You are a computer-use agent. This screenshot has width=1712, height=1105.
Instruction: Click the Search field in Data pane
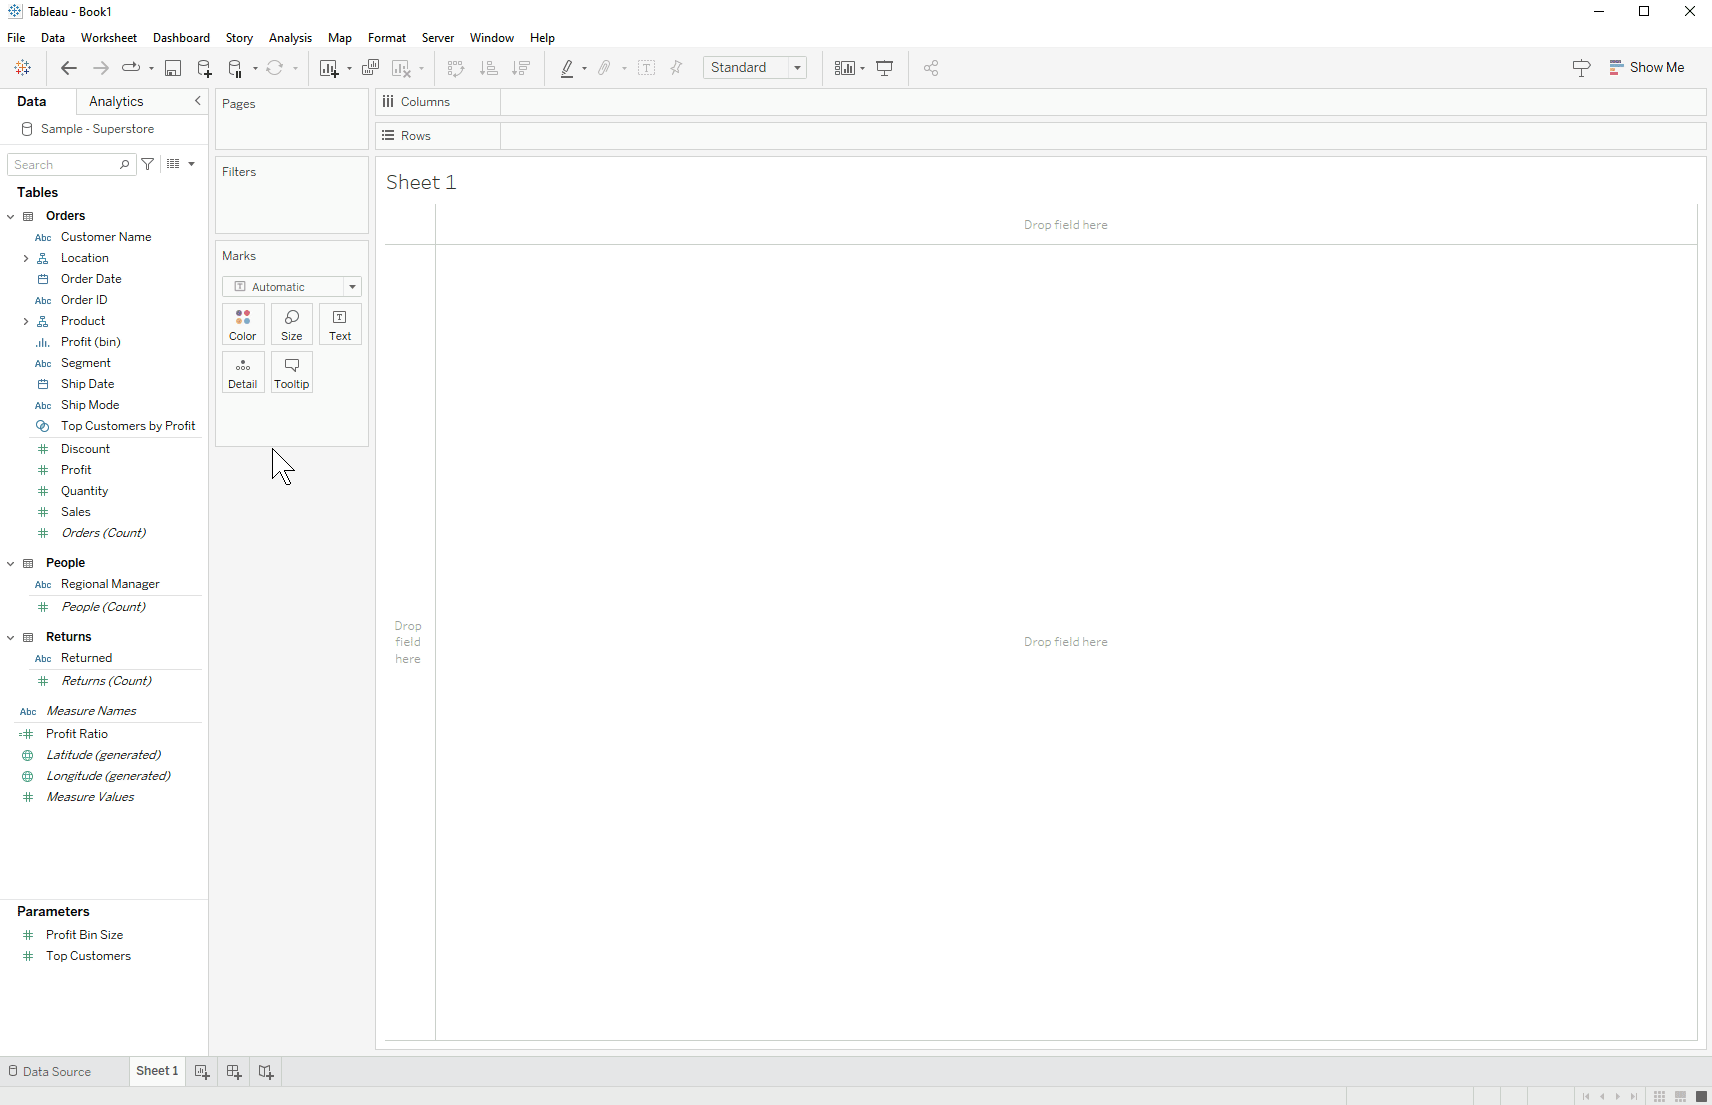click(x=65, y=164)
